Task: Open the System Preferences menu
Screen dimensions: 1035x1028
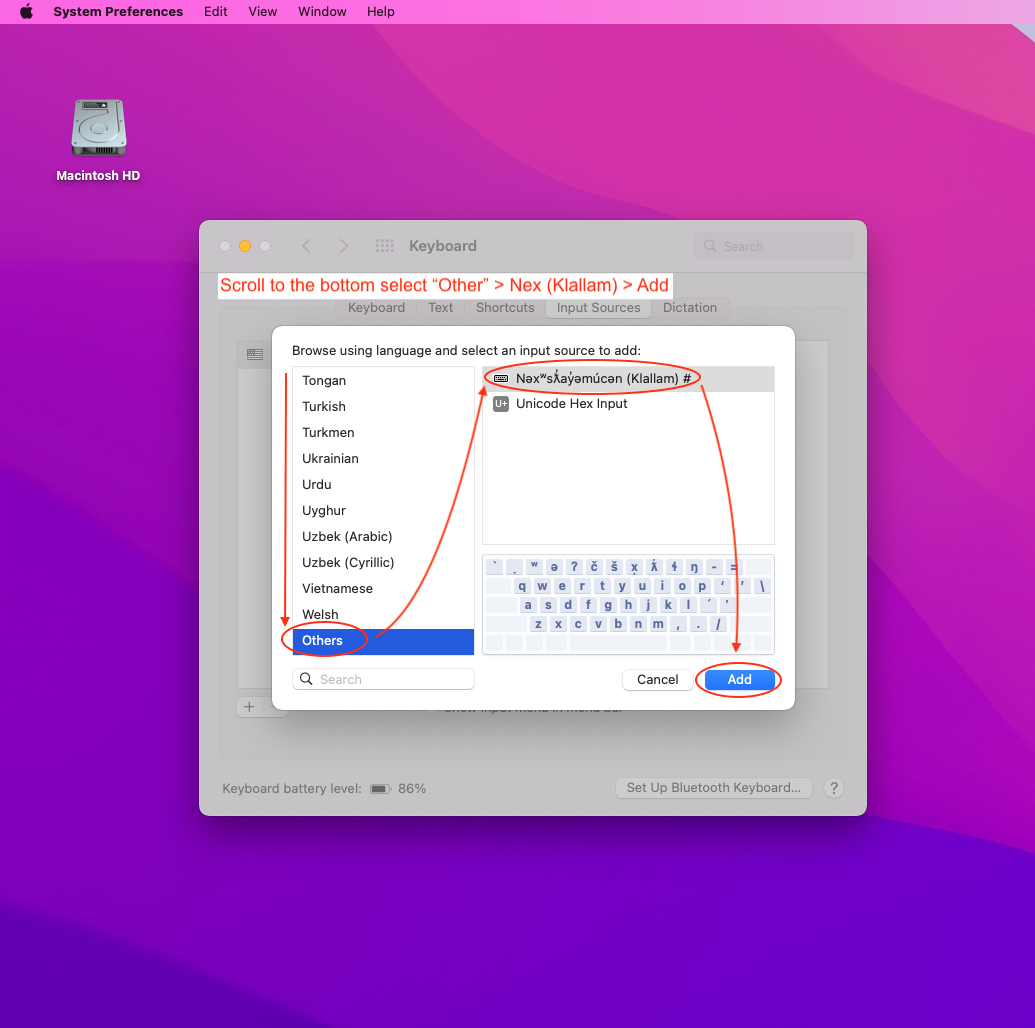Action: 117,11
